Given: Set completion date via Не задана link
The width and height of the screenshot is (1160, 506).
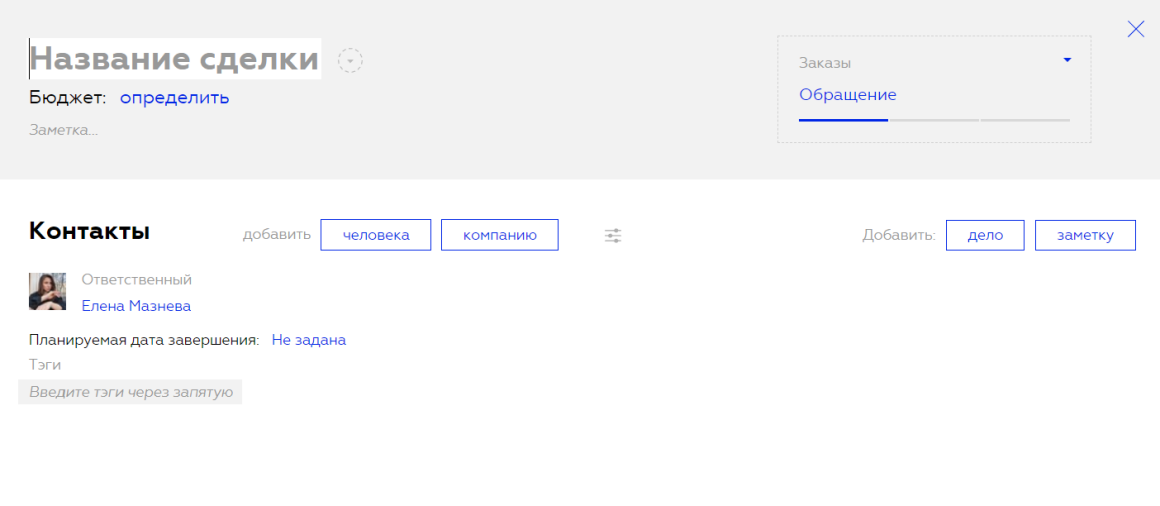Looking at the screenshot, I should [308, 340].
